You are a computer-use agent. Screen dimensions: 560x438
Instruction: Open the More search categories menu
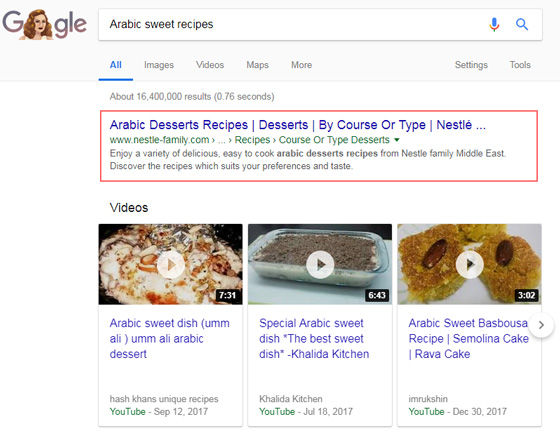[301, 65]
